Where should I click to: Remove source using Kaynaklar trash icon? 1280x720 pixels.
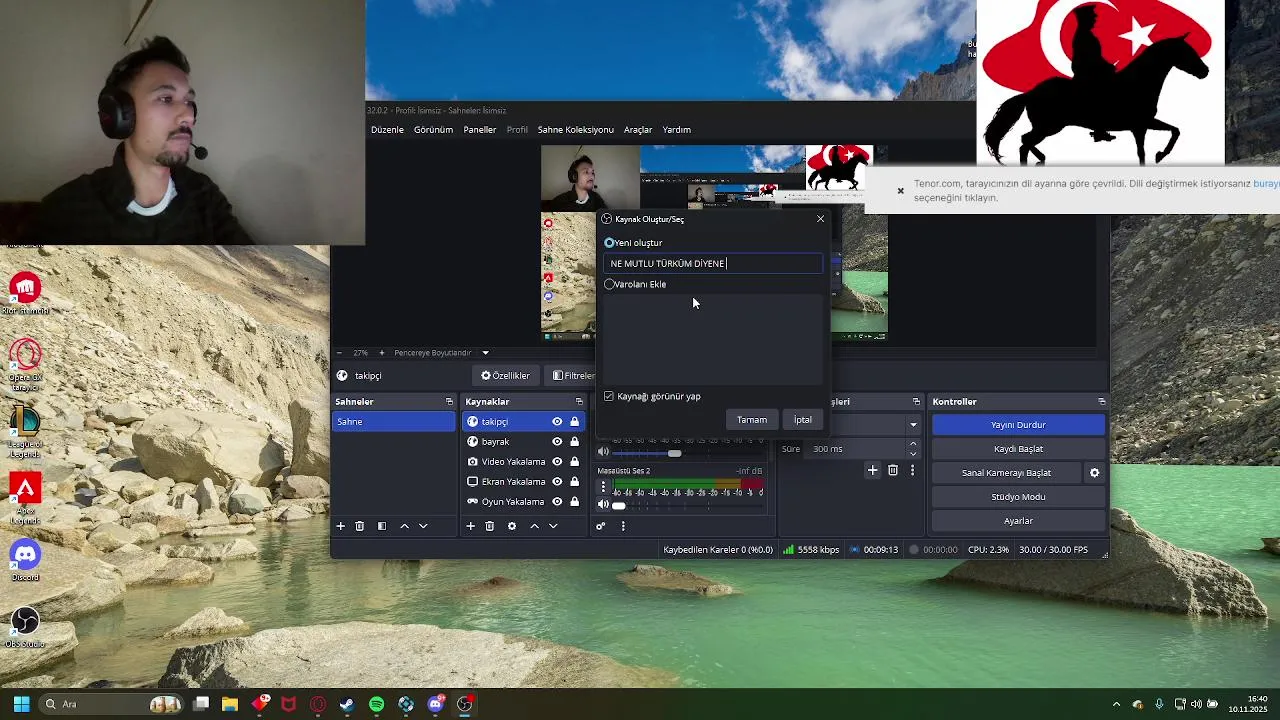tap(490, 526)
